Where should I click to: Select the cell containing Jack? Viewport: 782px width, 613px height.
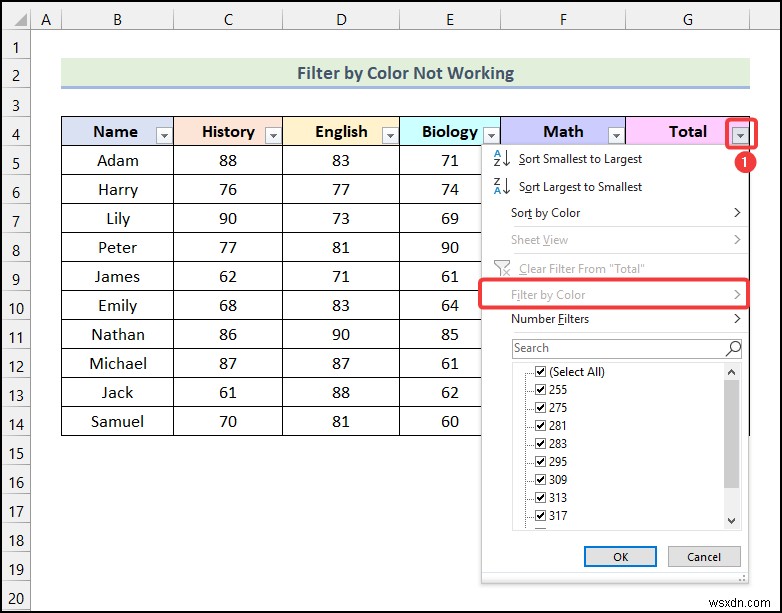[x=118, y=392]
